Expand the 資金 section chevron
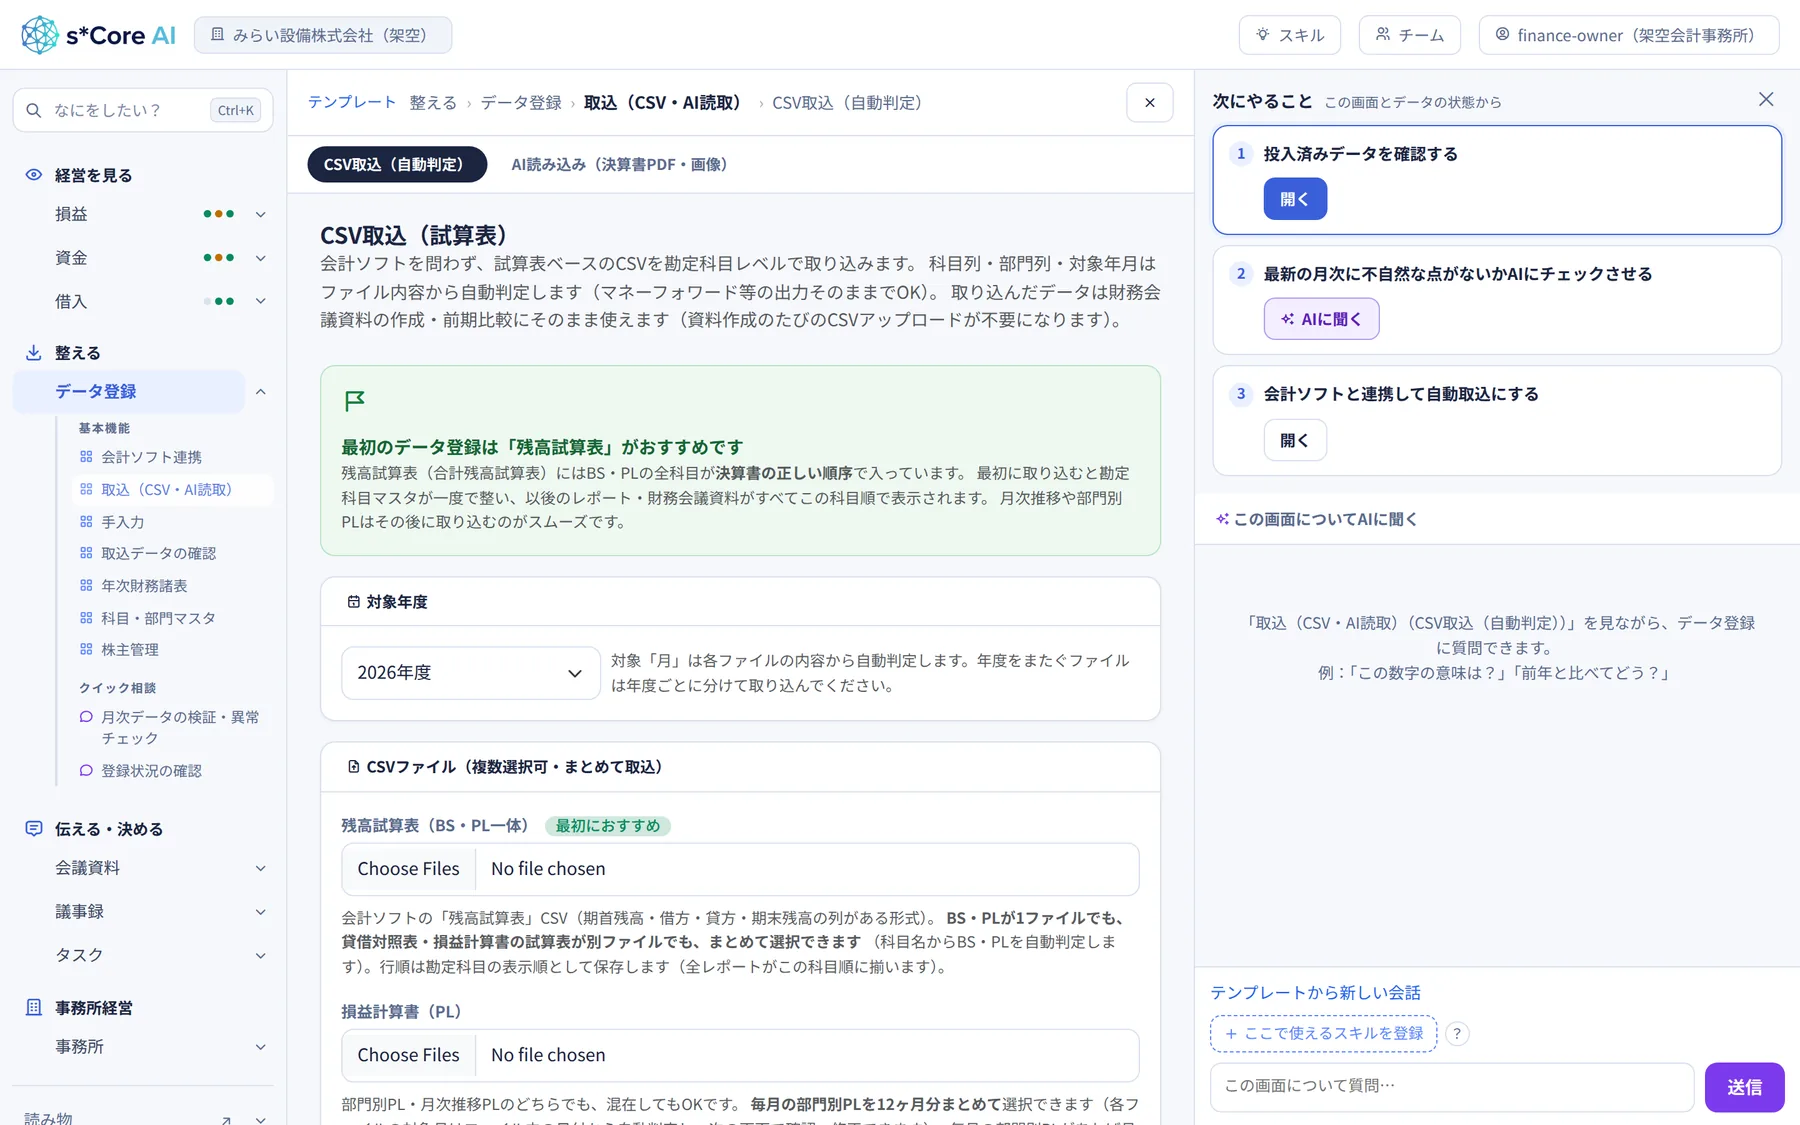 pyautogui.click(x=260, y=258)
